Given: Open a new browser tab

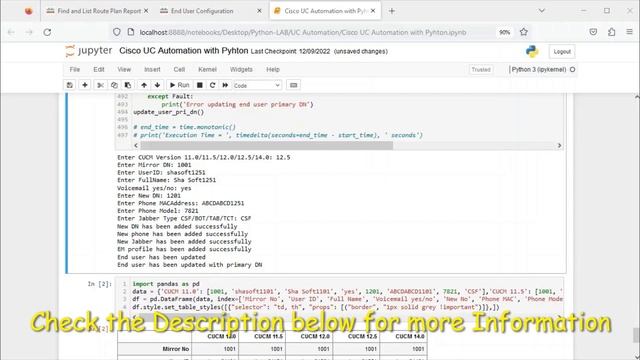Looking at the screenshot, I should pos(392,11).
